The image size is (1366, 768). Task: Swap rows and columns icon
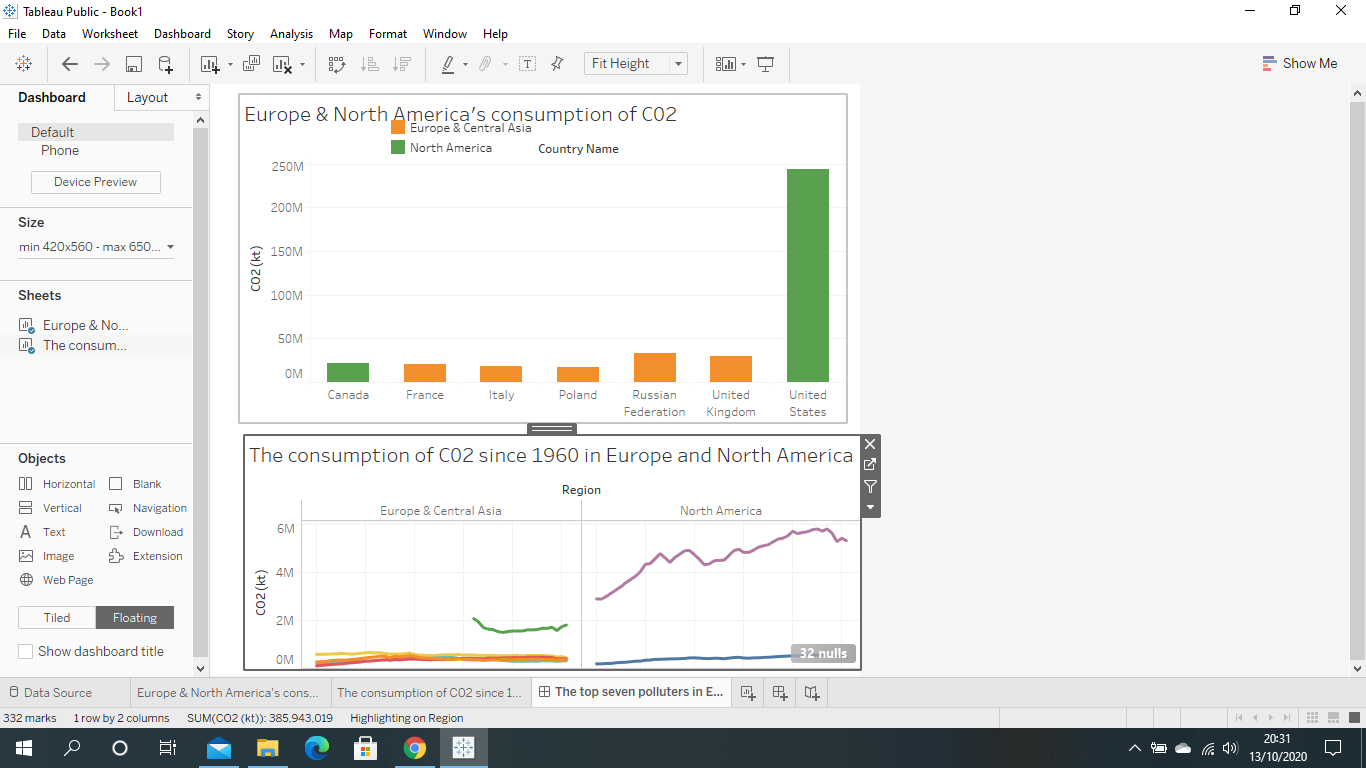pyautogui.click(x=337, y=64)
